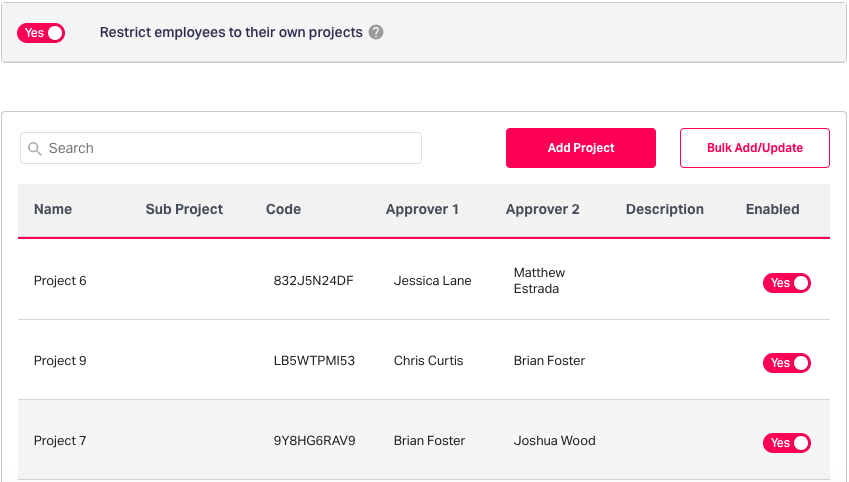Image resolution: width=849 pixels, height=482 pixels.
Task: Click the Code column header
Action: 283,210
